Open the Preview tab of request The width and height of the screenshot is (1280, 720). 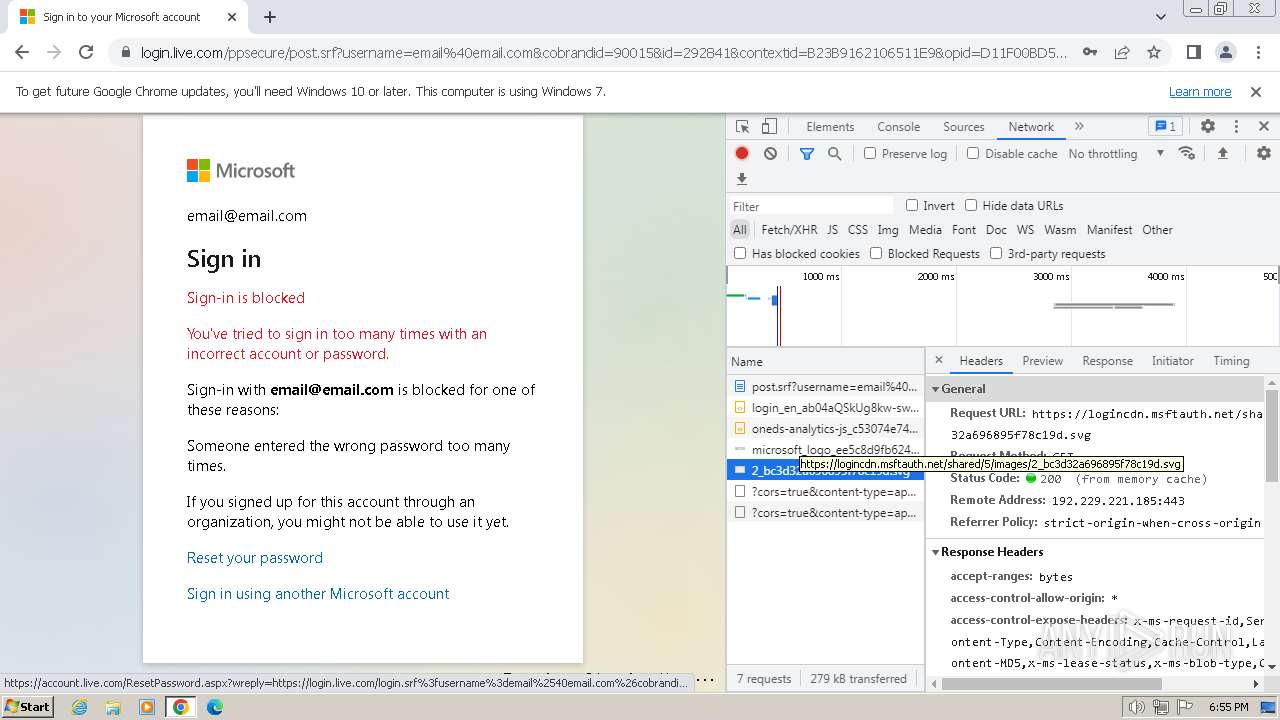click(1042, 361)
